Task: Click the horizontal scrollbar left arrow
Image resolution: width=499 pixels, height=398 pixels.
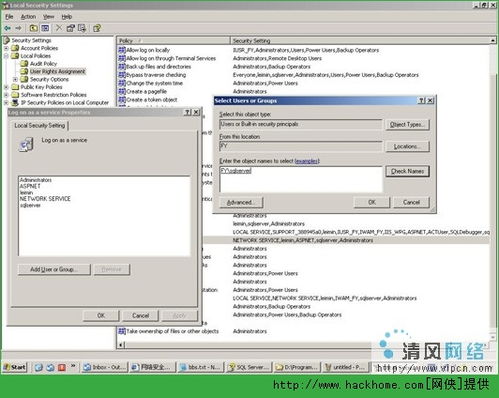Action: click(x=121, y=345)
